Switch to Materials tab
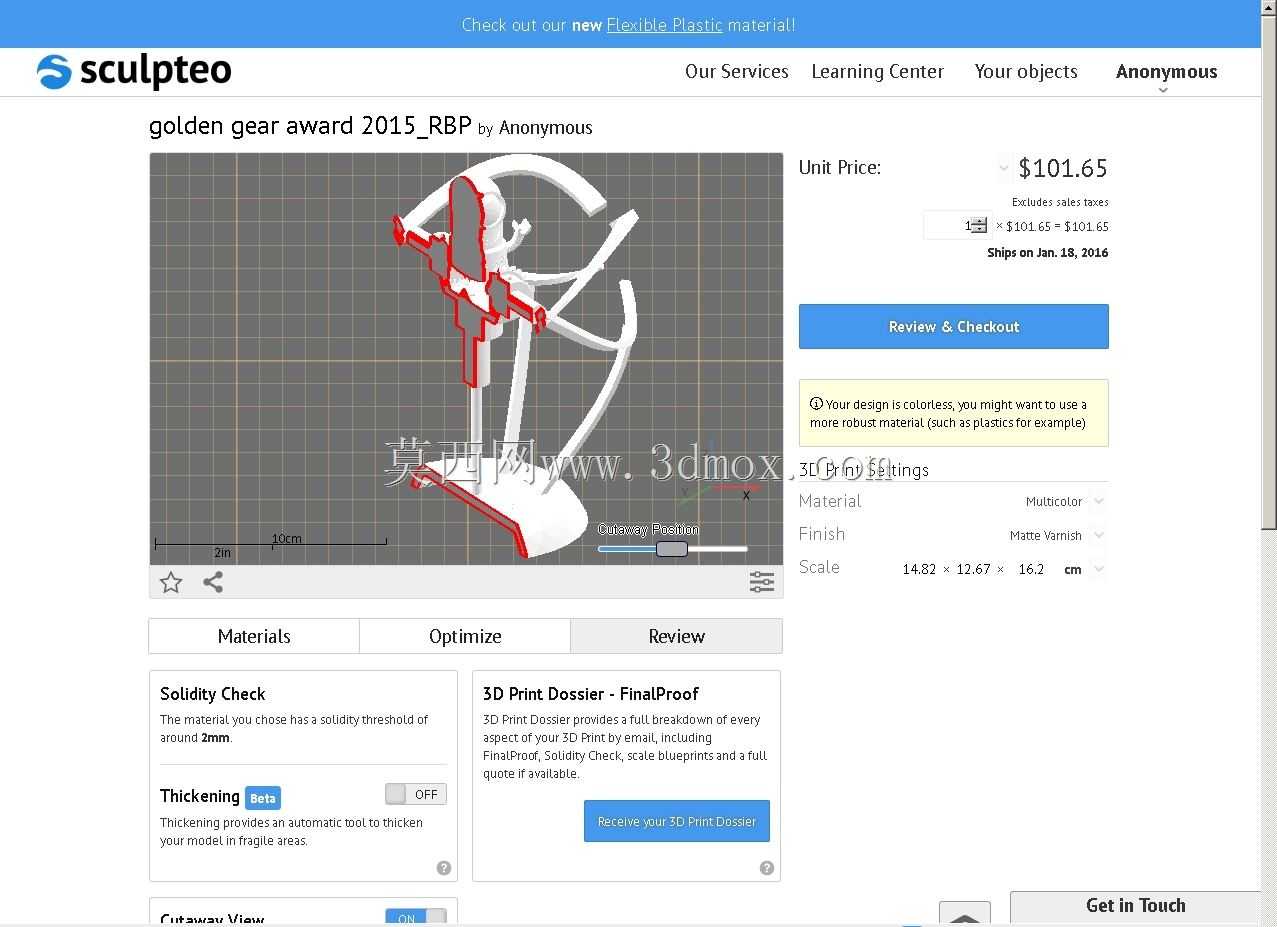1277x927 pixels. point(254,636)
